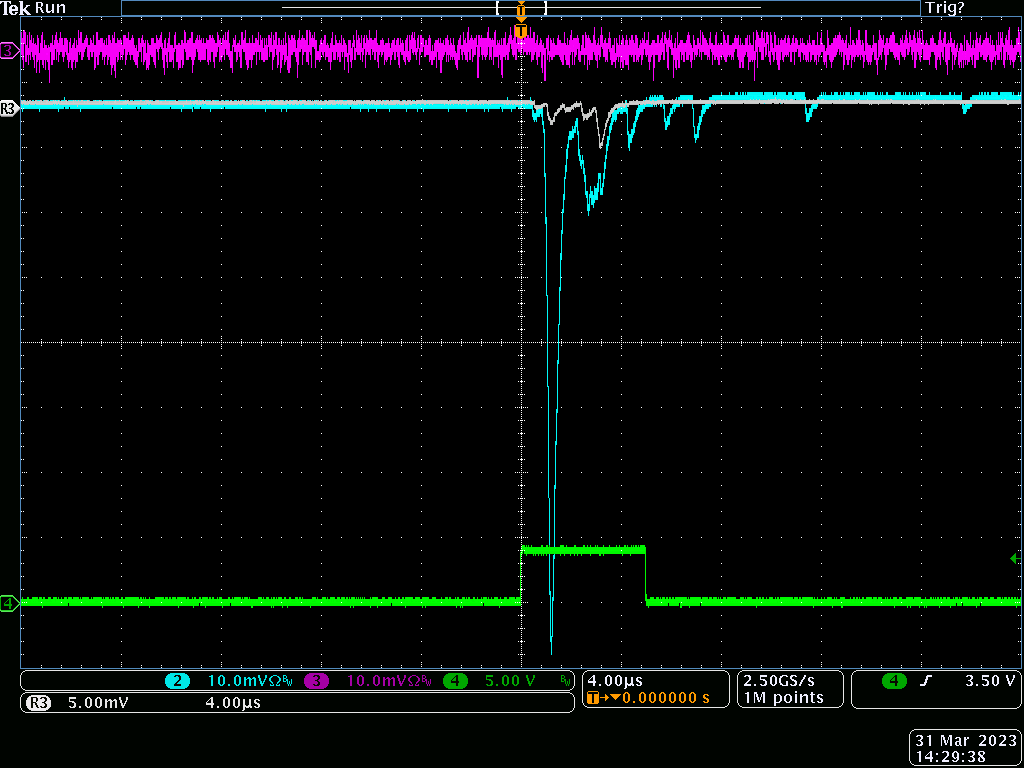Open the 1M points record length readout
This screenshot has width=1024, height=768.
click(783, 698)
